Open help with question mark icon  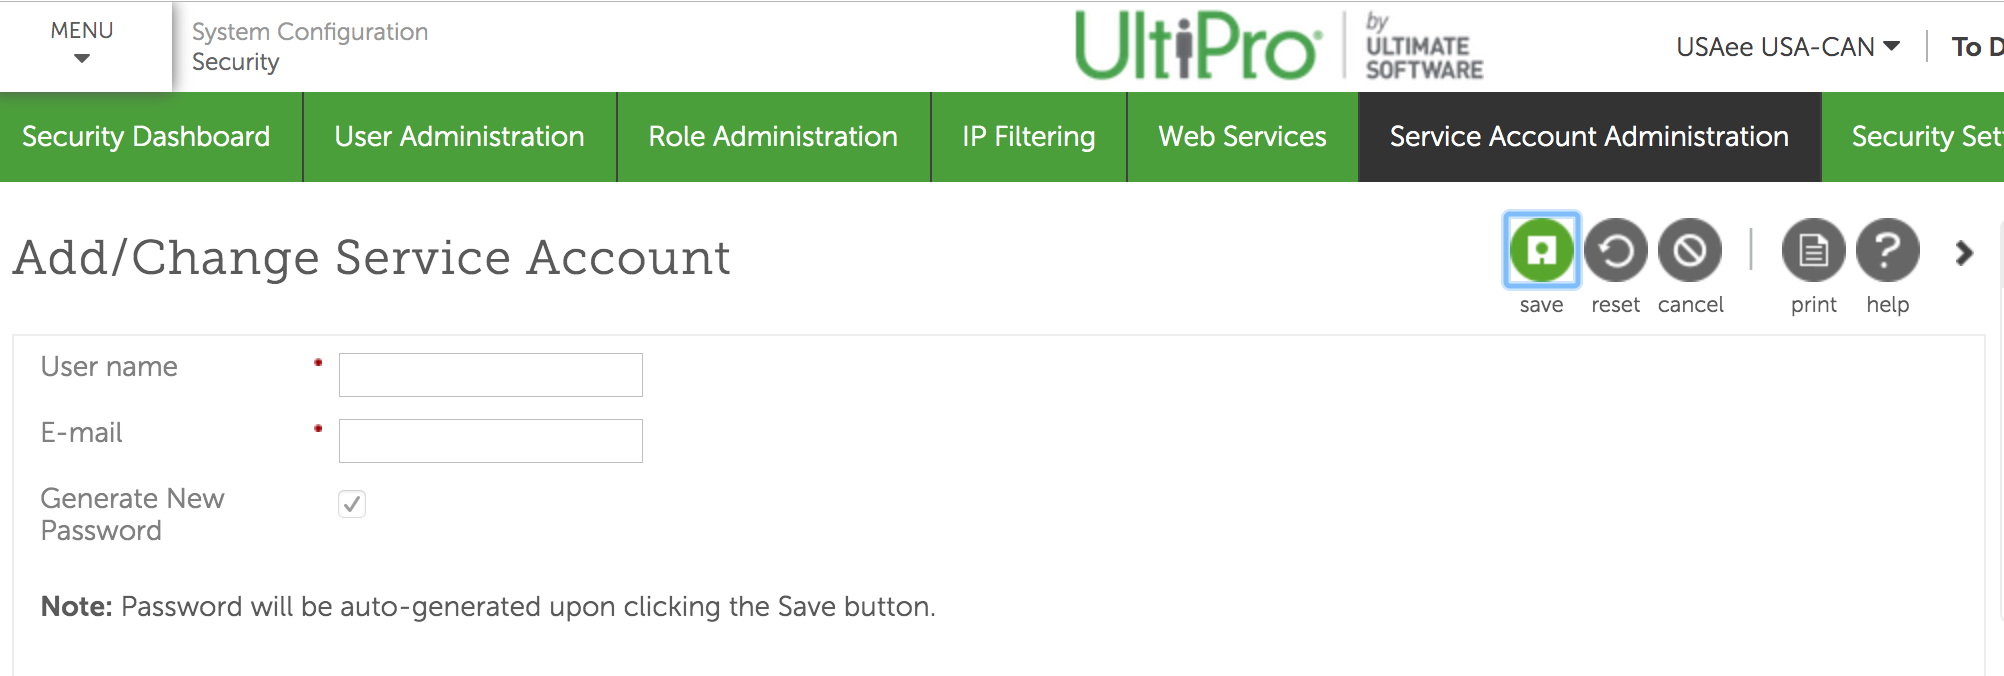coord(1887,250)
